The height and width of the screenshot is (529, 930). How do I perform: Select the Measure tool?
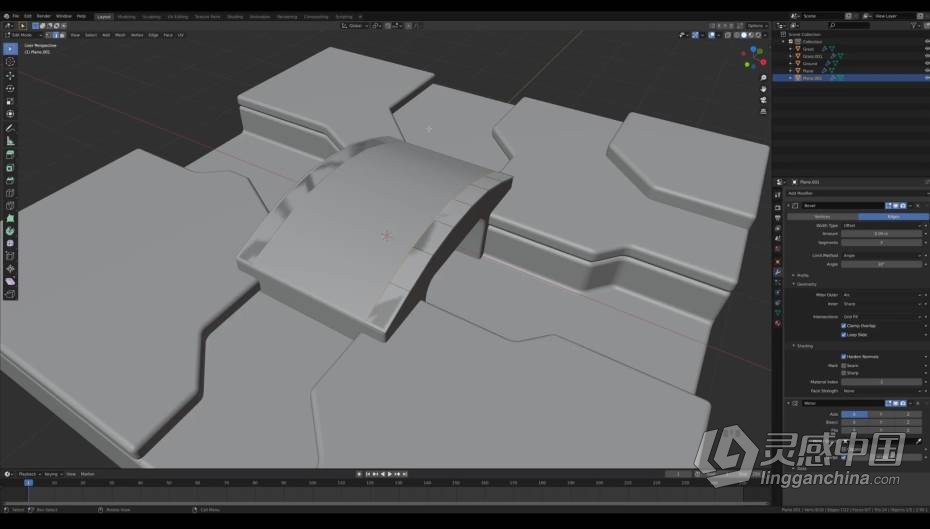[x=10, y=141]
